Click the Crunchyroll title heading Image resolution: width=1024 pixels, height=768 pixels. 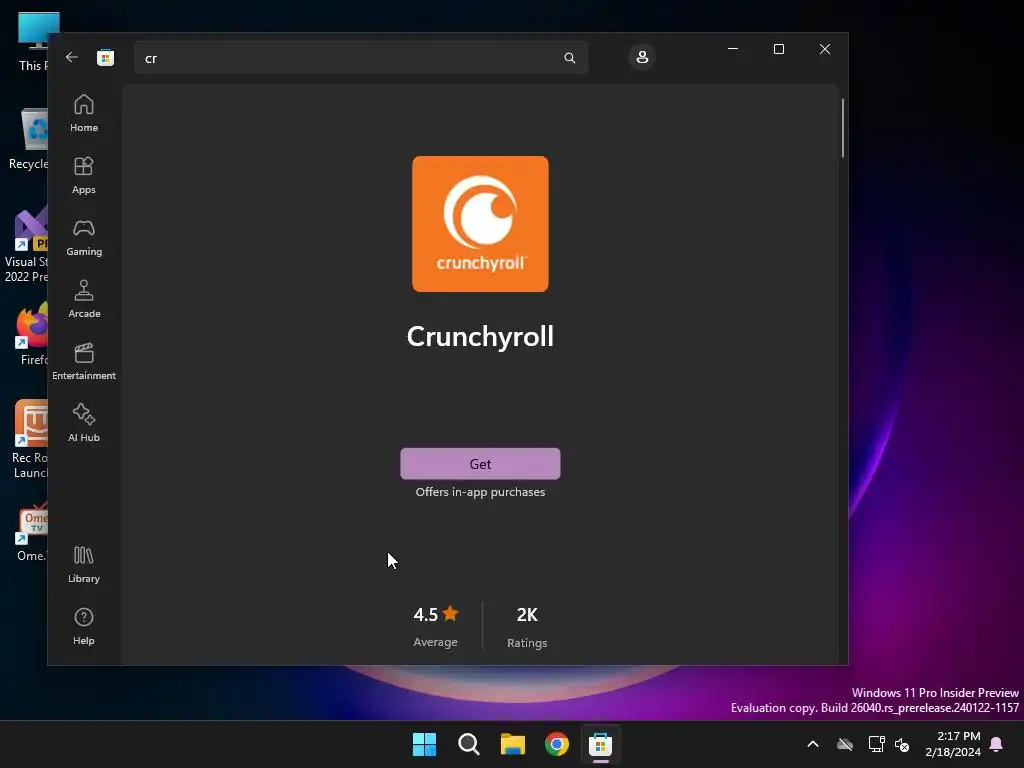click(x=480, y=337)
